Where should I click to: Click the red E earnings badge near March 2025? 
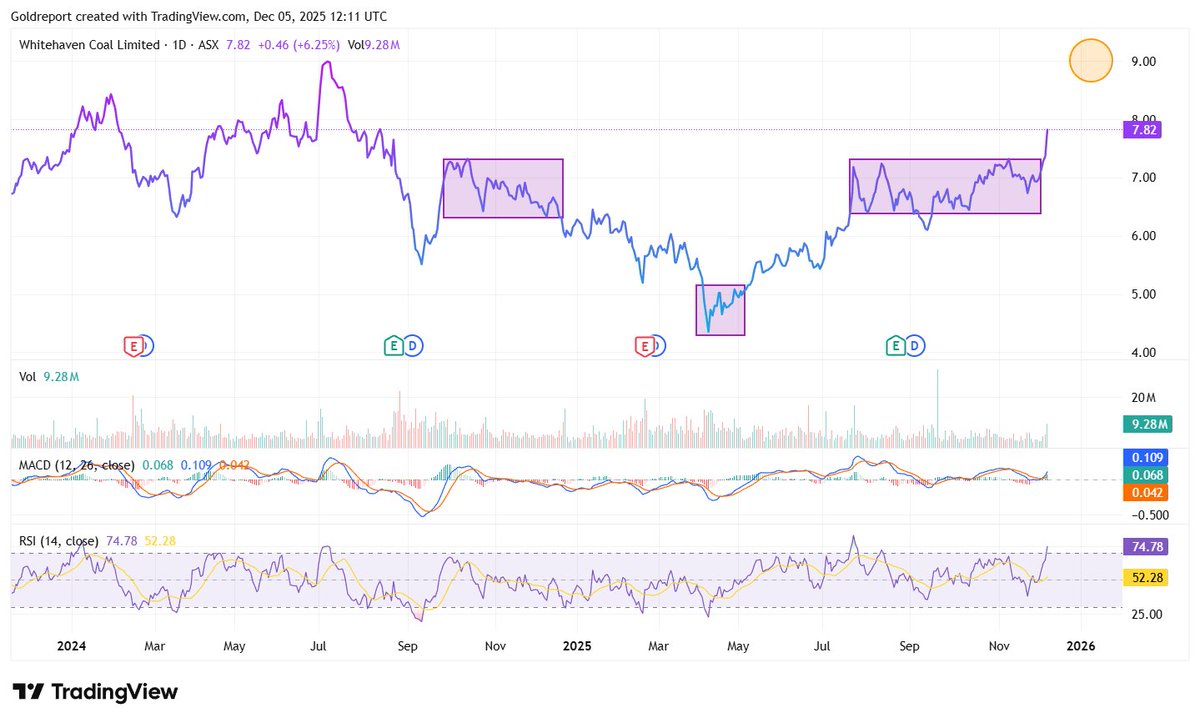[645, 345]
